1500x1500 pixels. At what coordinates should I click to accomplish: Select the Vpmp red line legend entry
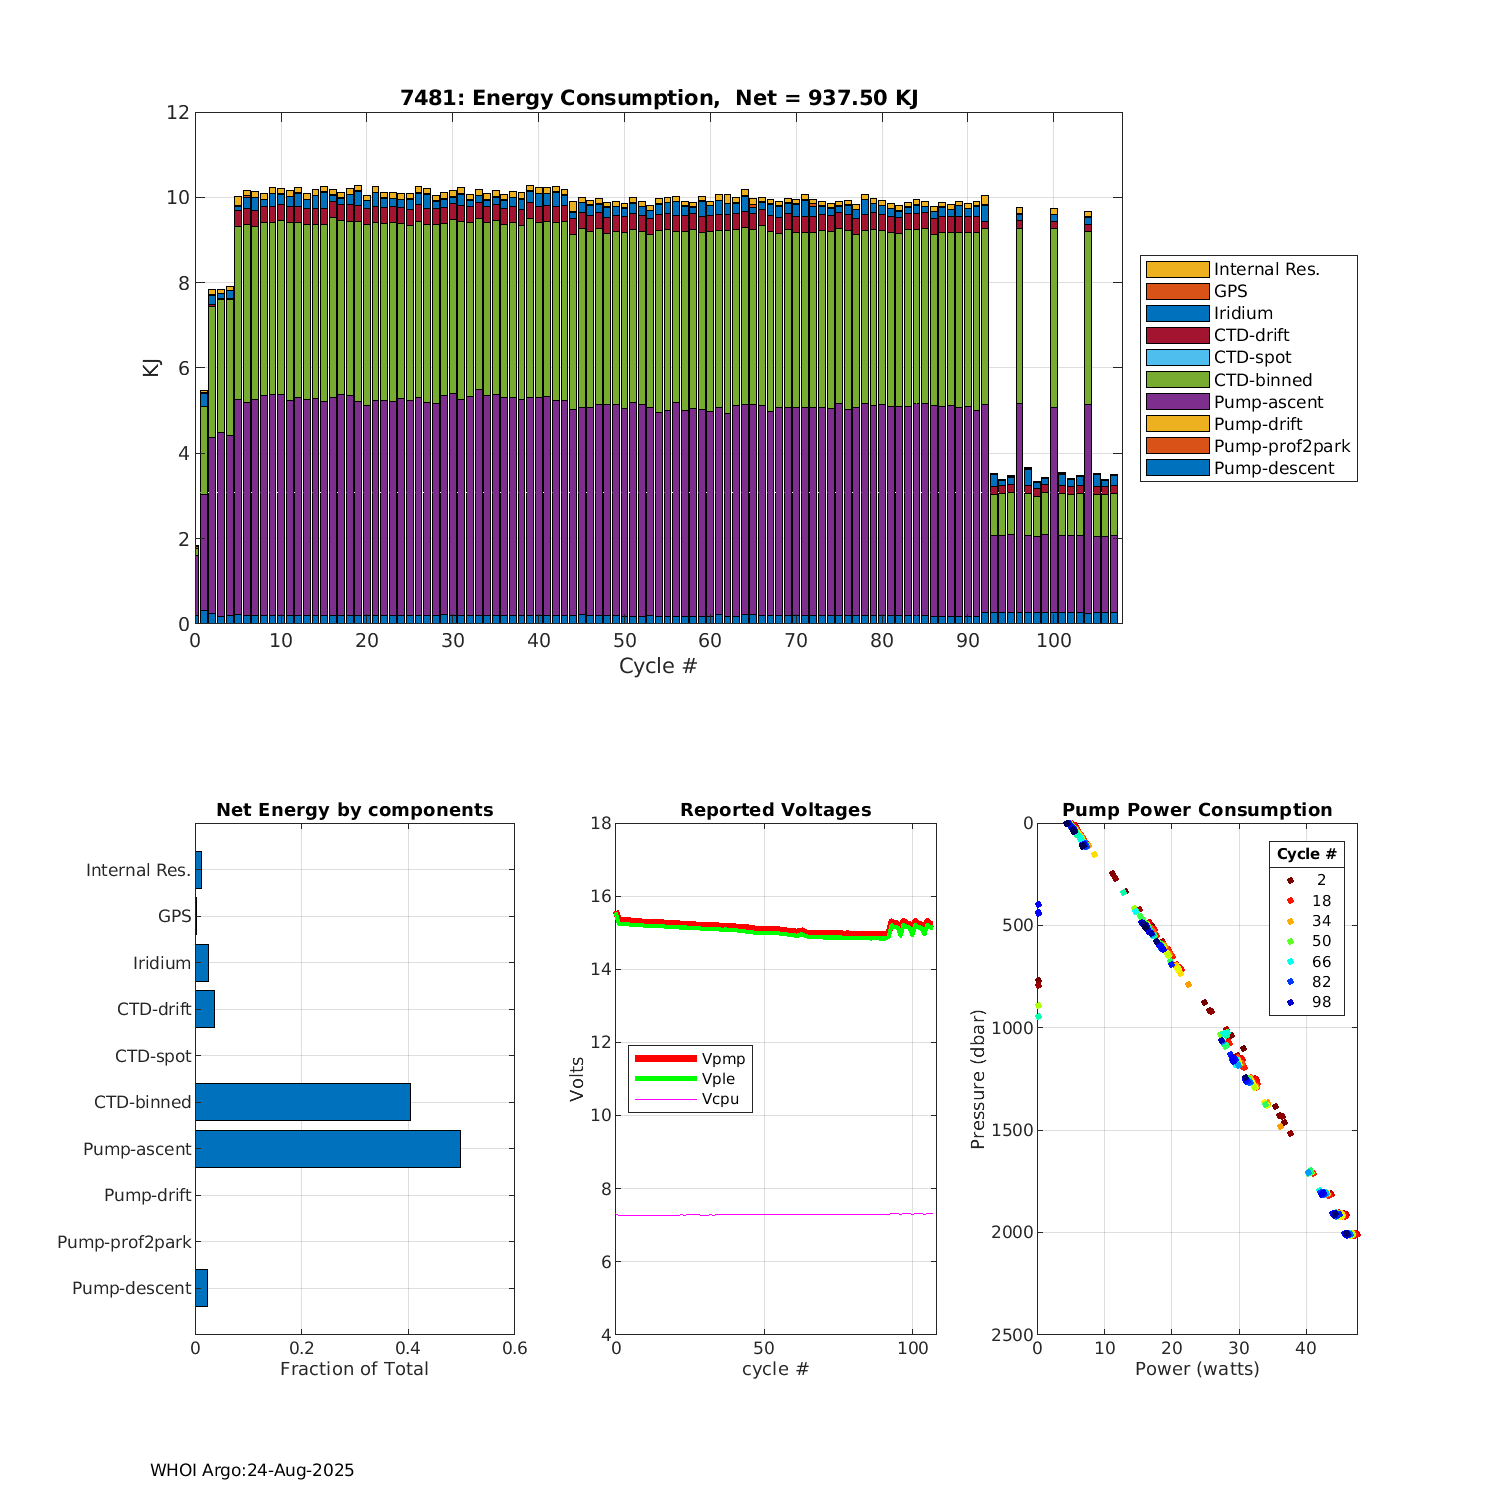(690, 1059)
